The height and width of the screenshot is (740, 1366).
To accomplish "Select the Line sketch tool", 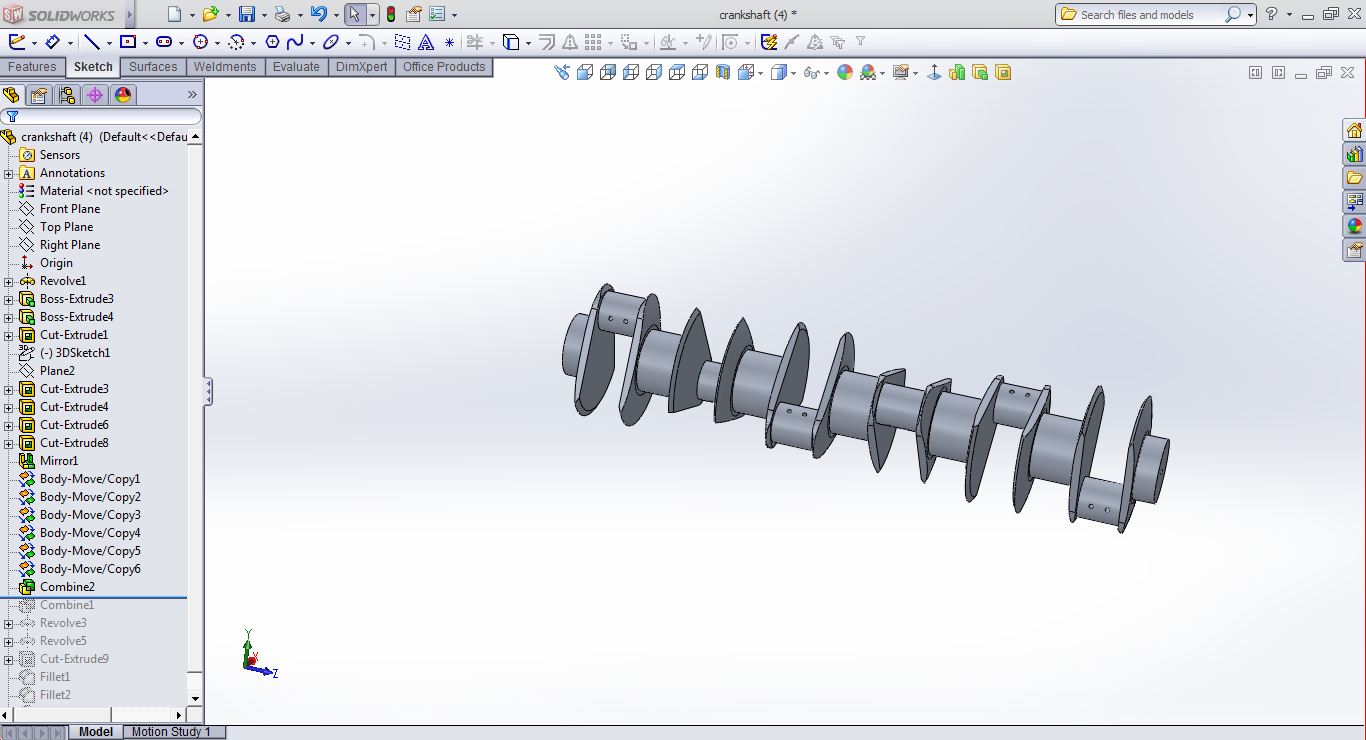I will 92,42.
